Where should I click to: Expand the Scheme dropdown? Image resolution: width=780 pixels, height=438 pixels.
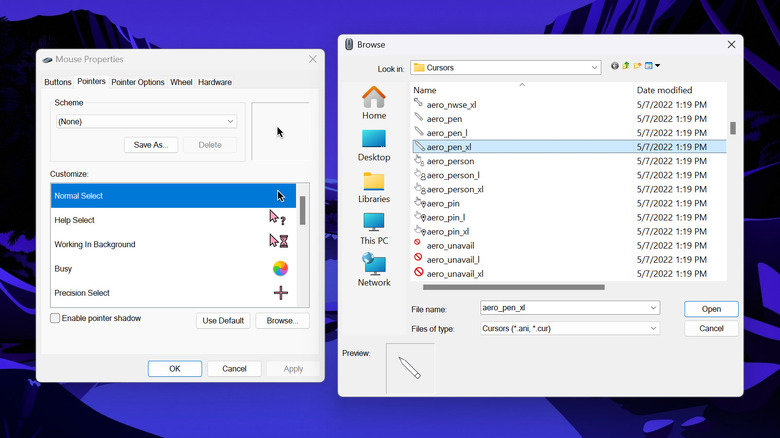[x=146, y=121]
